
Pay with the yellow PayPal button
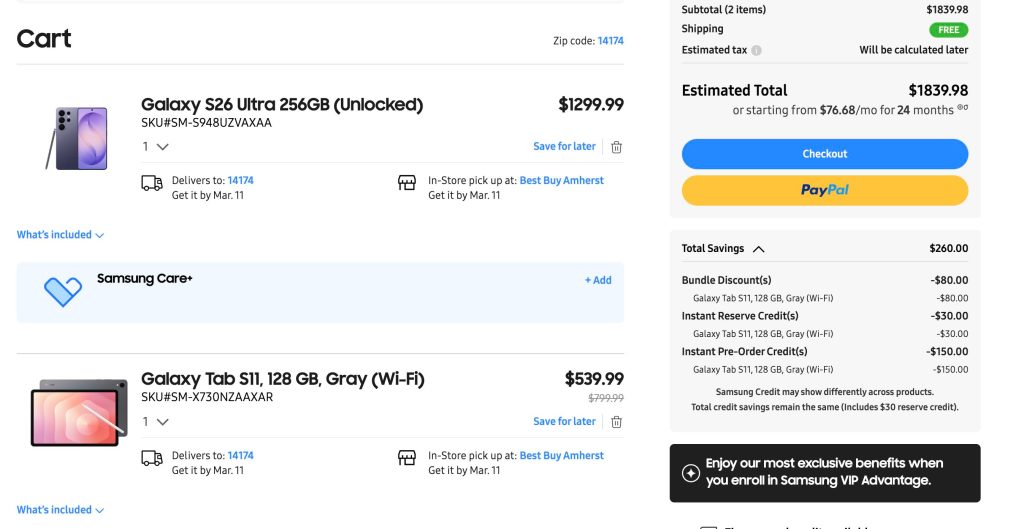[x=824, y=190]
